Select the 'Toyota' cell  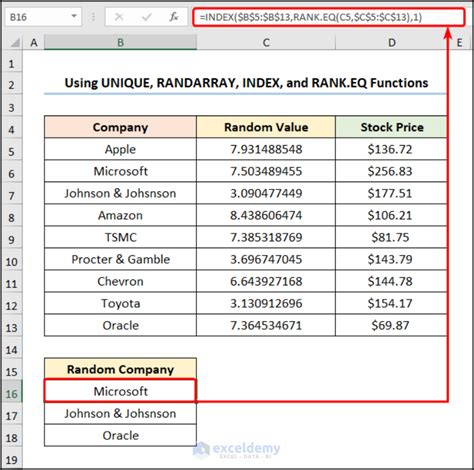point(120,303)
